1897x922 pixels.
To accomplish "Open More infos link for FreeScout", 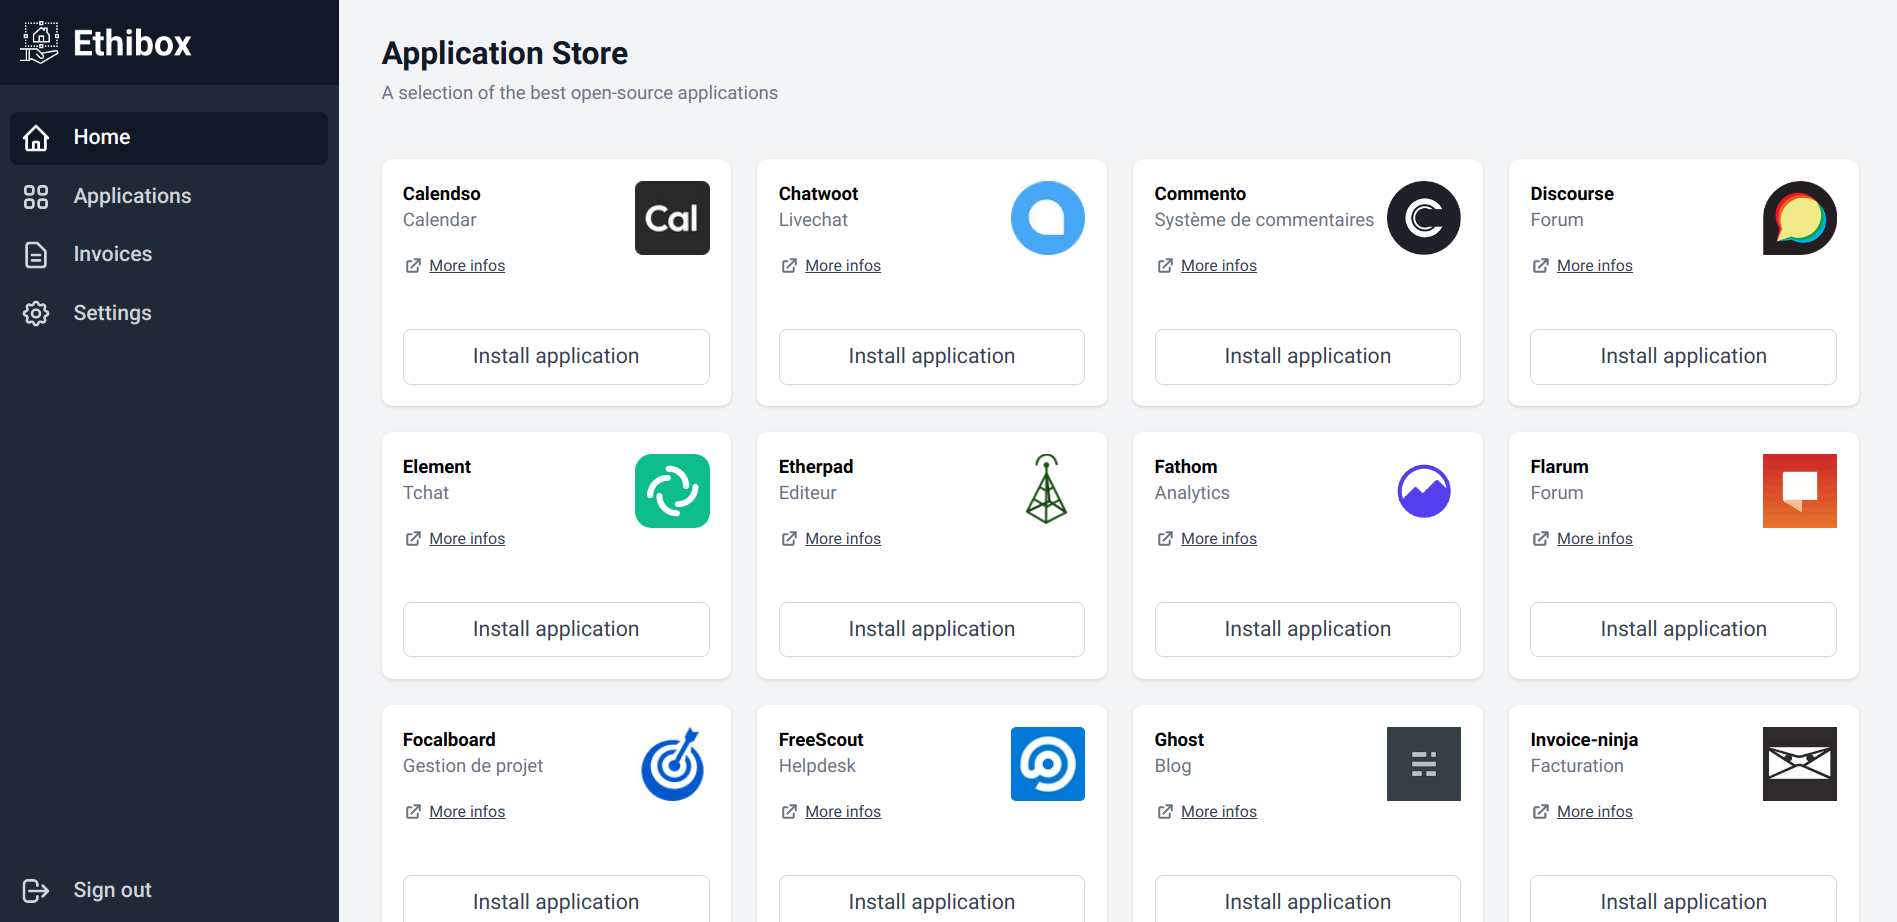I will coord(843,812).
